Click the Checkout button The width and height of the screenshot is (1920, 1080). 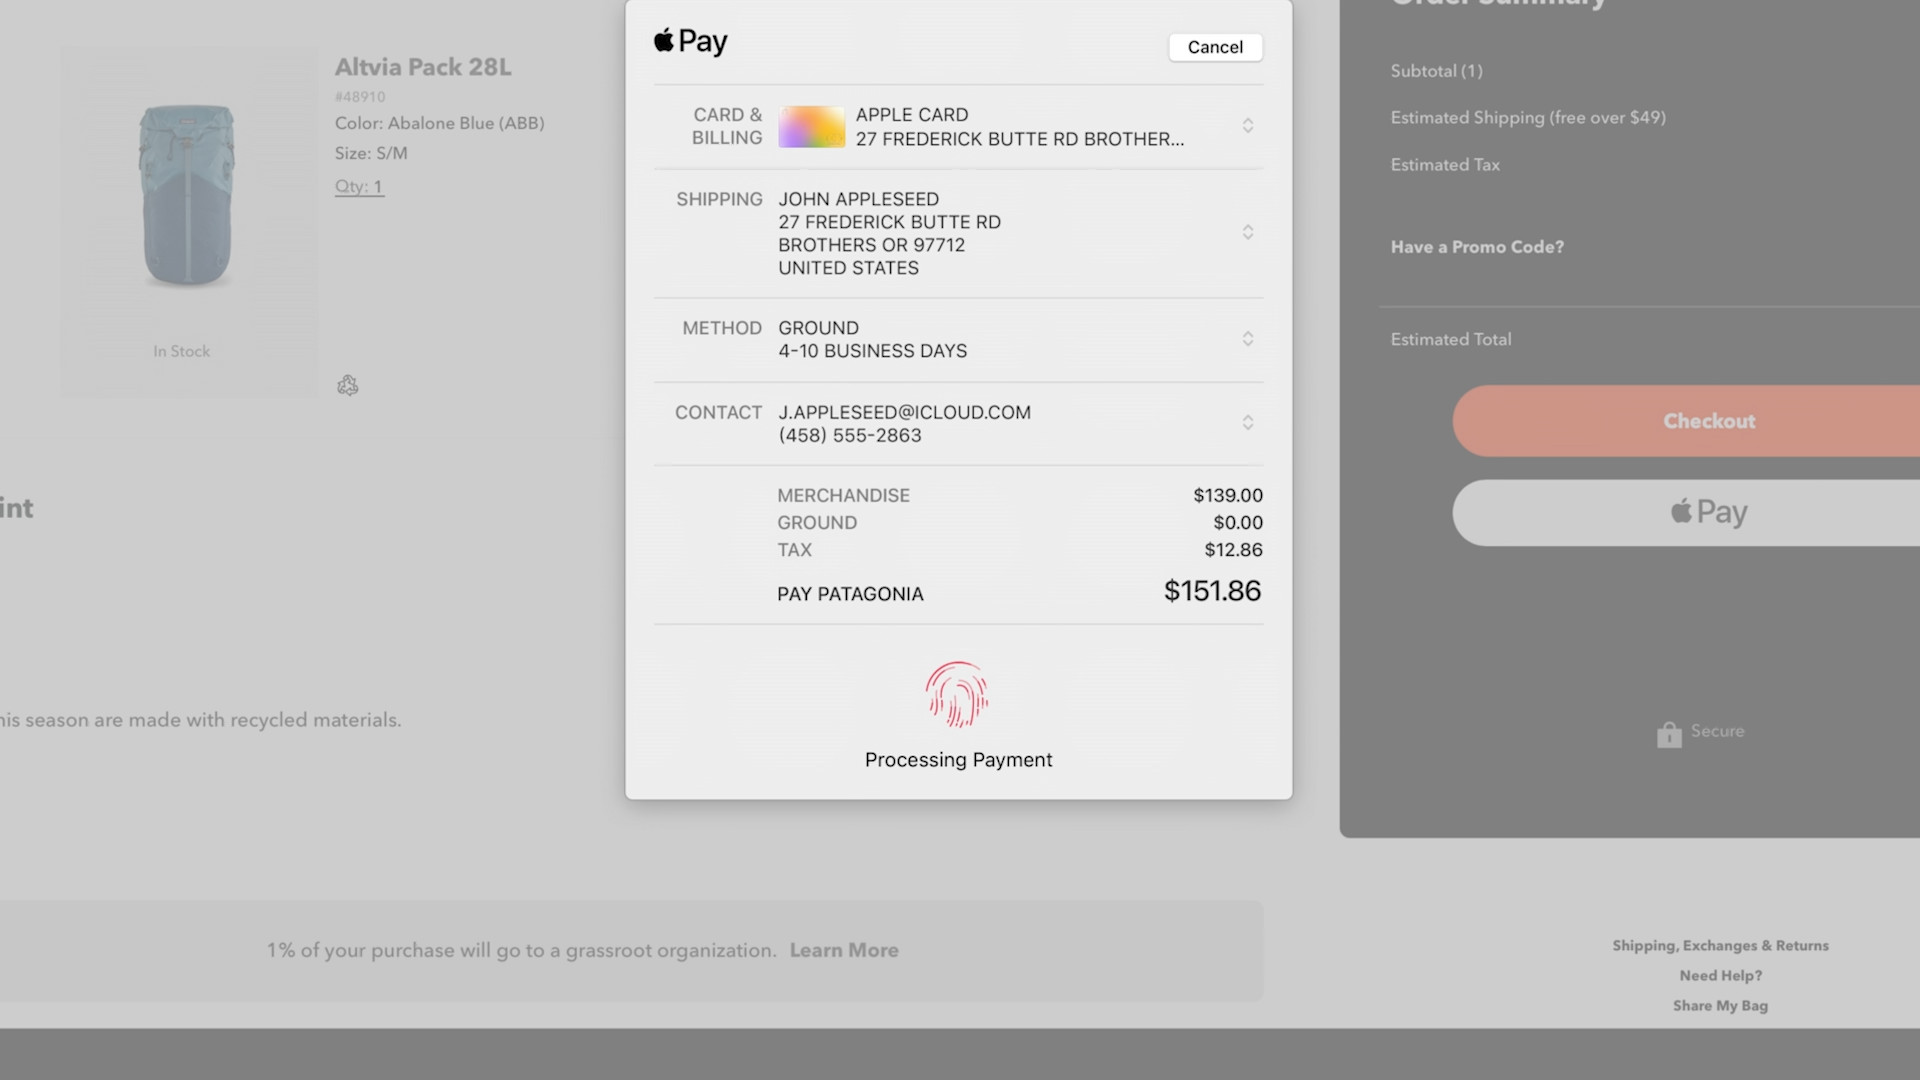click(x=1708, y=421)
